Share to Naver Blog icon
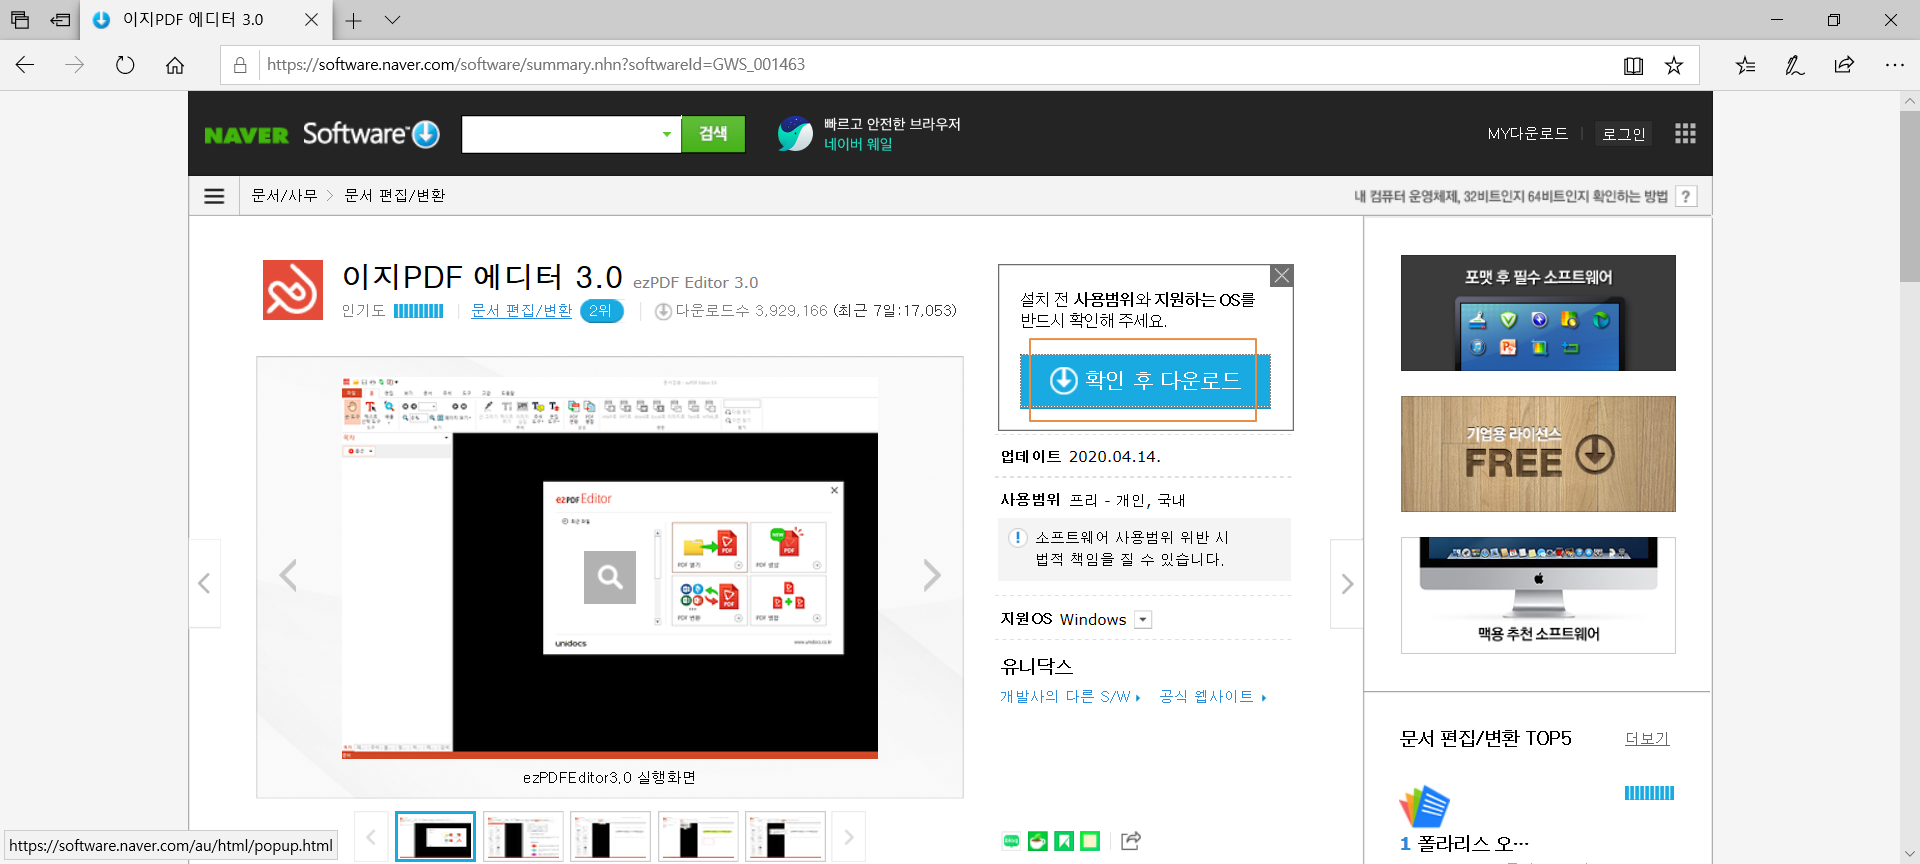The width and height of the screenshot is (1920, 864). click(x=1011, y=841)
